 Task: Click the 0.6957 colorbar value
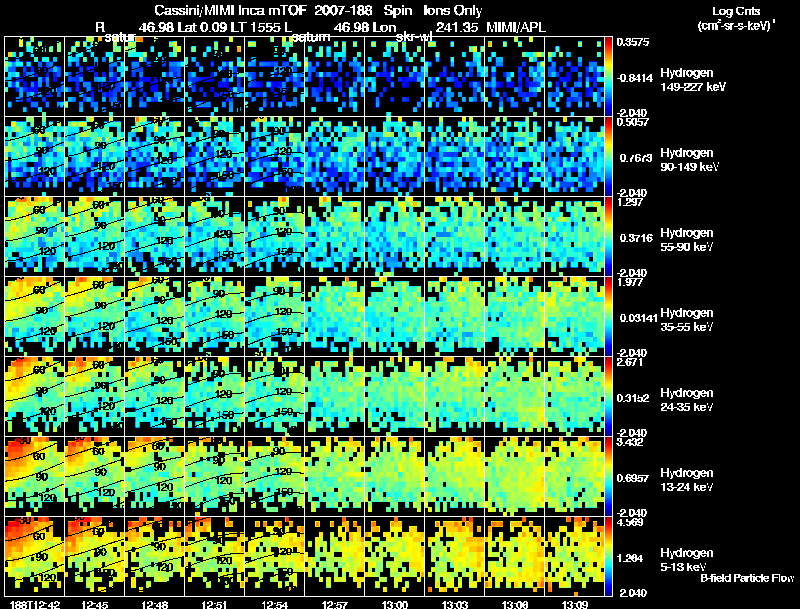point(633,478)
